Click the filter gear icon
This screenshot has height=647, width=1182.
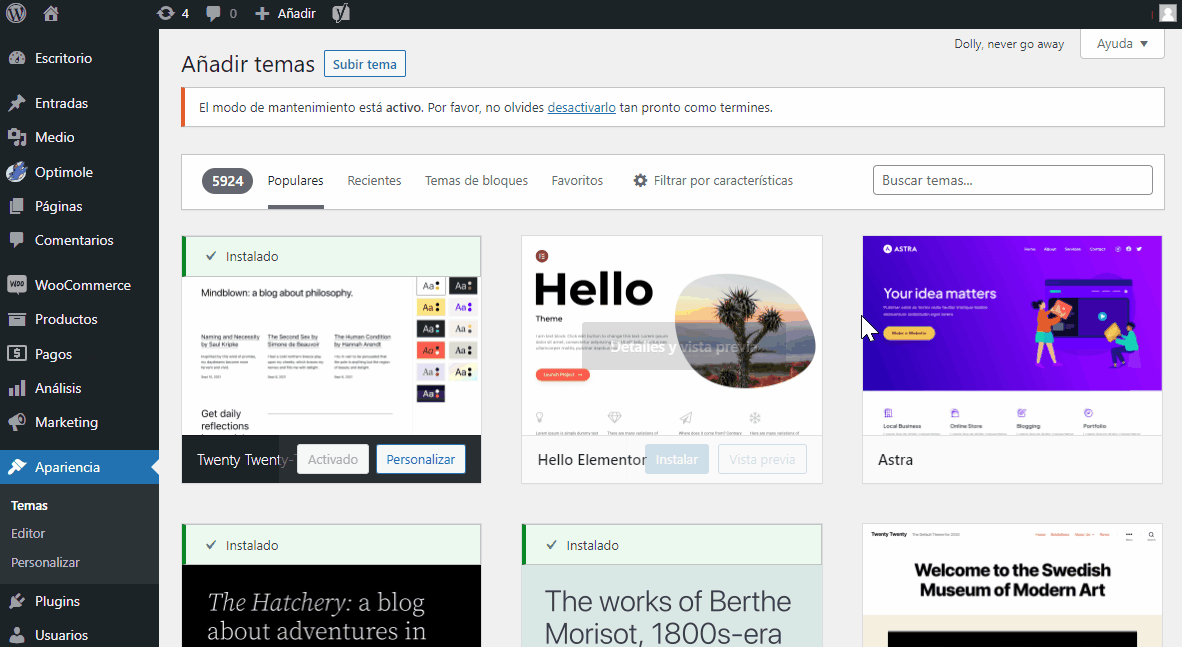point(640,180)
